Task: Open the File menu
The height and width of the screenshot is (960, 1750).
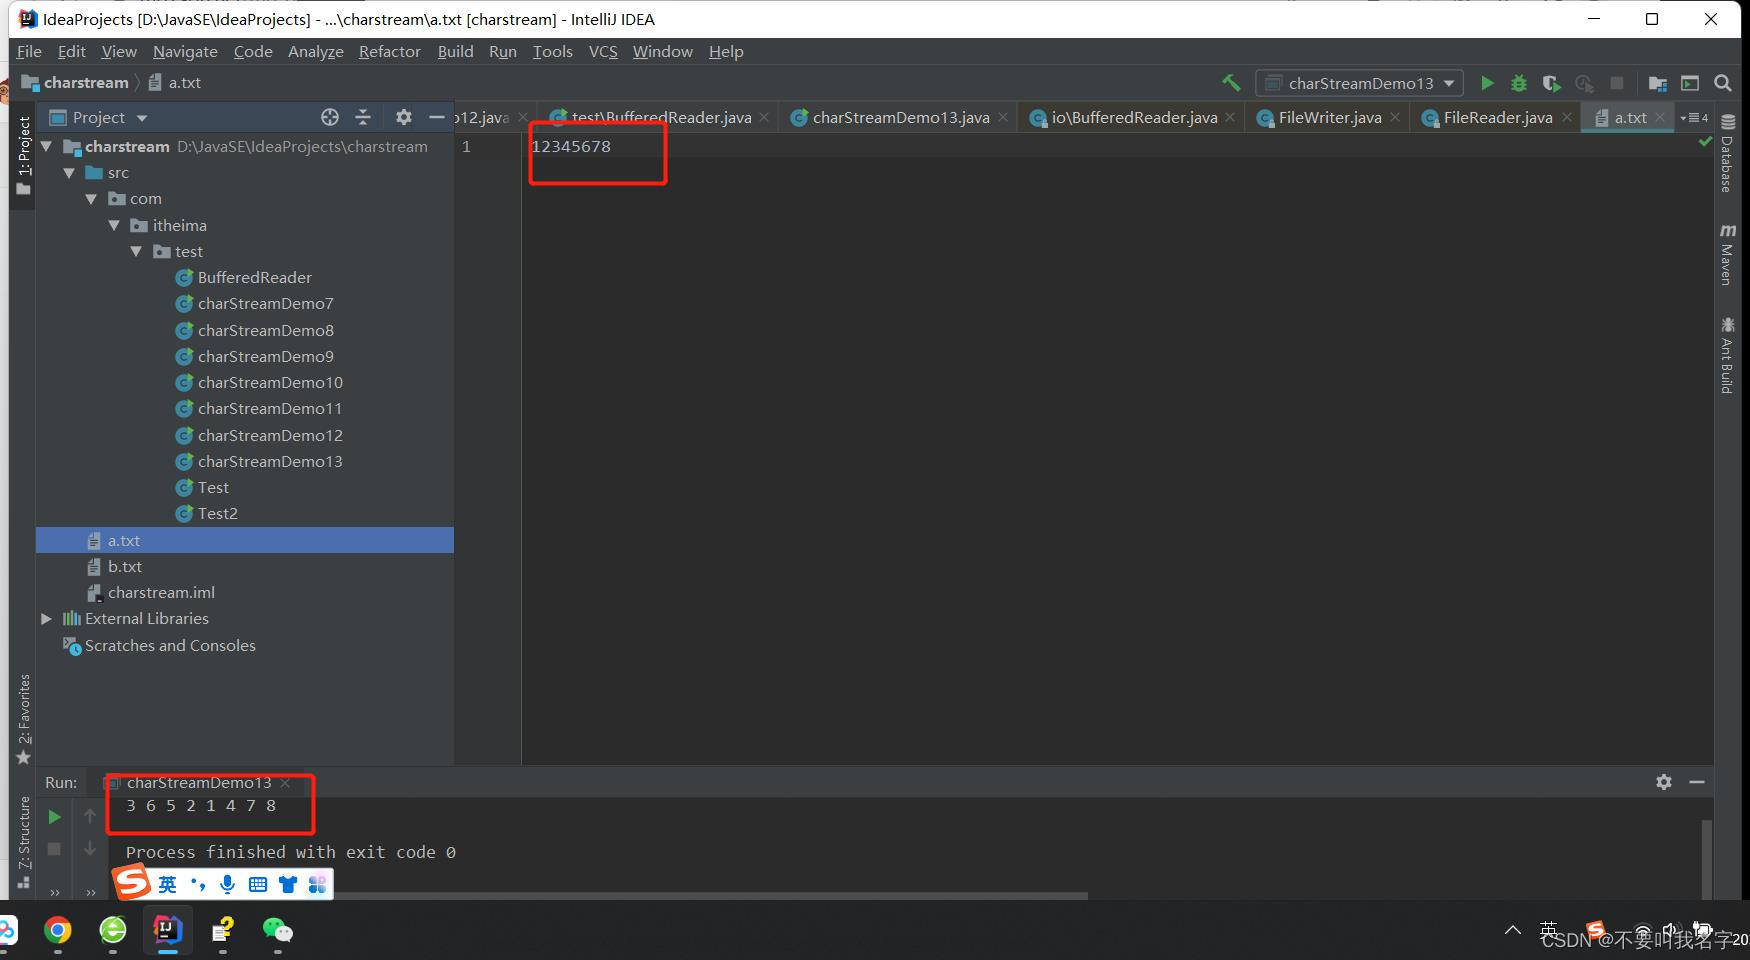Action: point(29,52)
